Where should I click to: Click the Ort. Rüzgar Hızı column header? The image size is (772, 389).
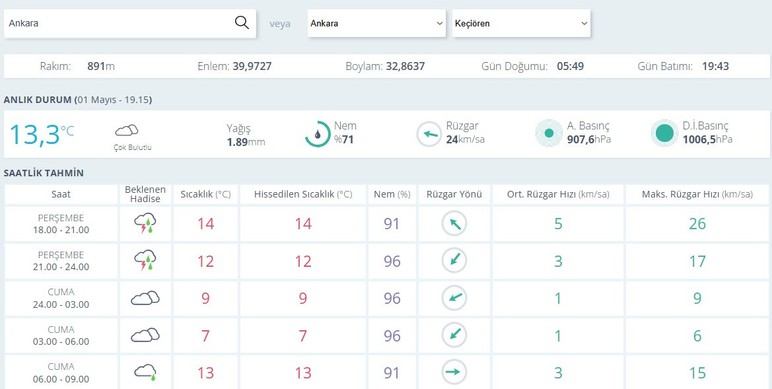558,194
